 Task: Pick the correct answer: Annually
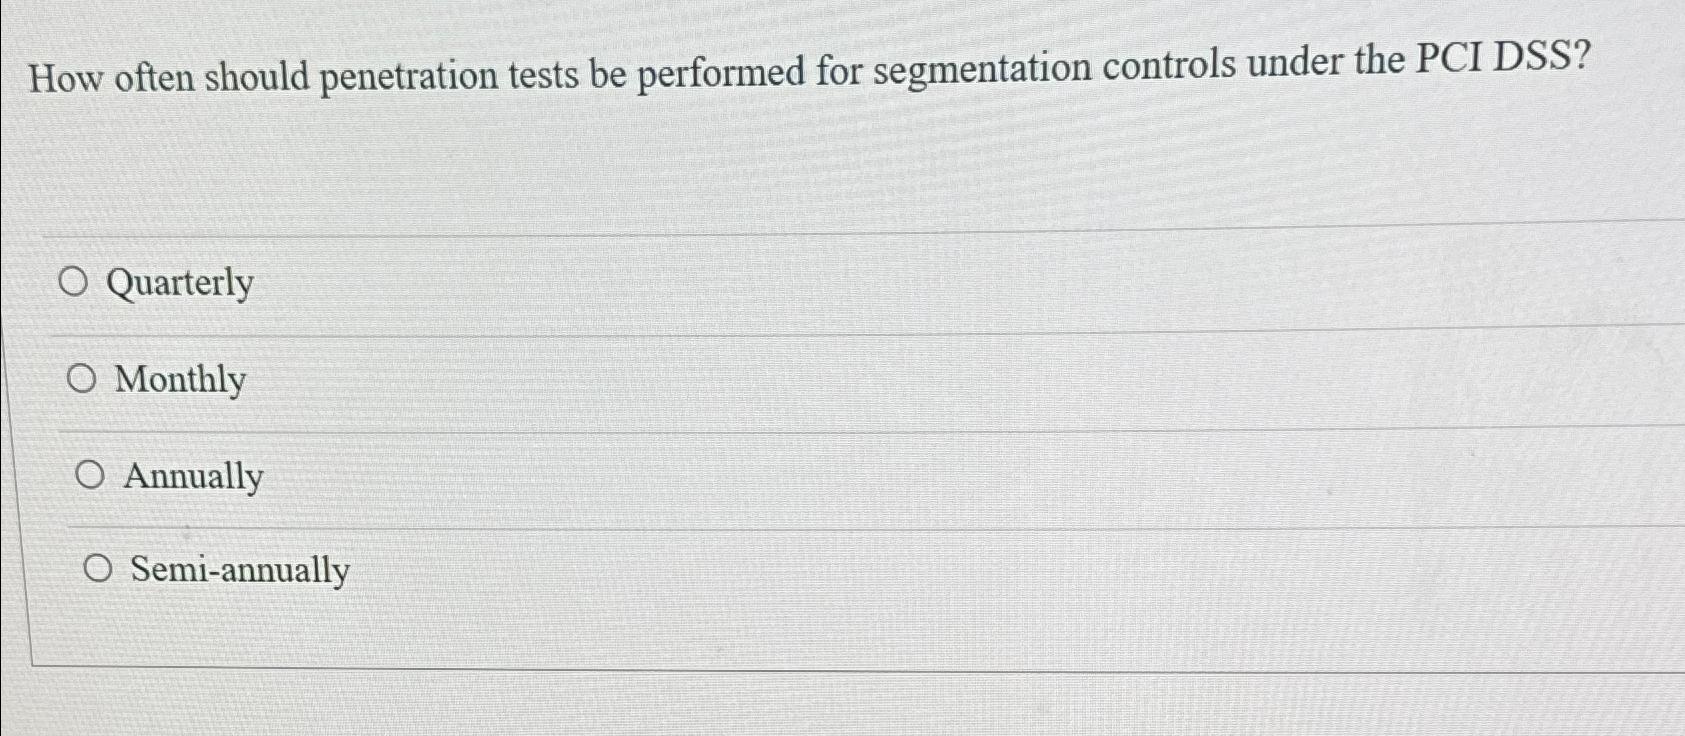92,473
